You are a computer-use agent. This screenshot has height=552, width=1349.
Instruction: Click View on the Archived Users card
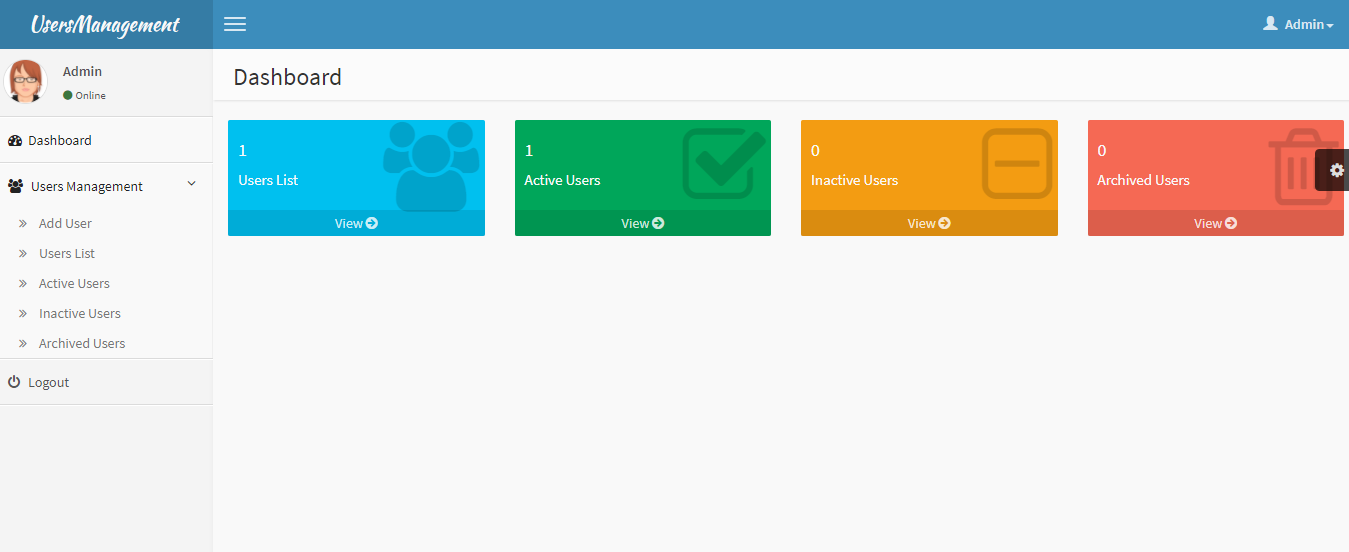1215,223
